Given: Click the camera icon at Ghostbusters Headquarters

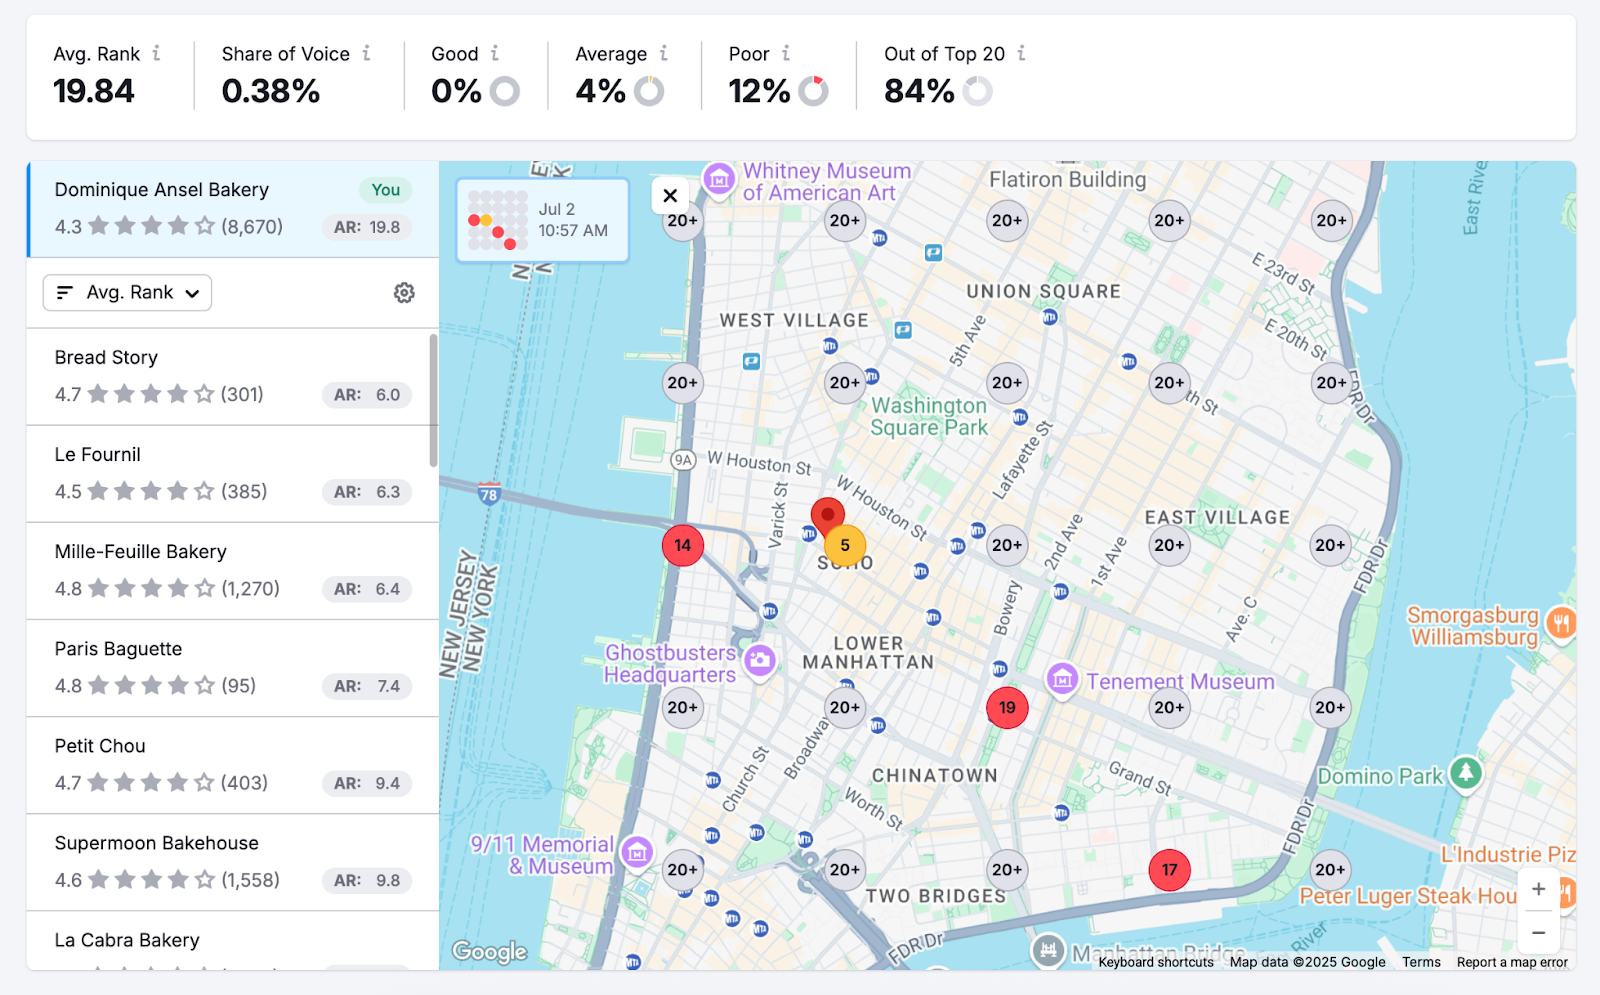Looking at the screenshot, I should click(761, 658).
